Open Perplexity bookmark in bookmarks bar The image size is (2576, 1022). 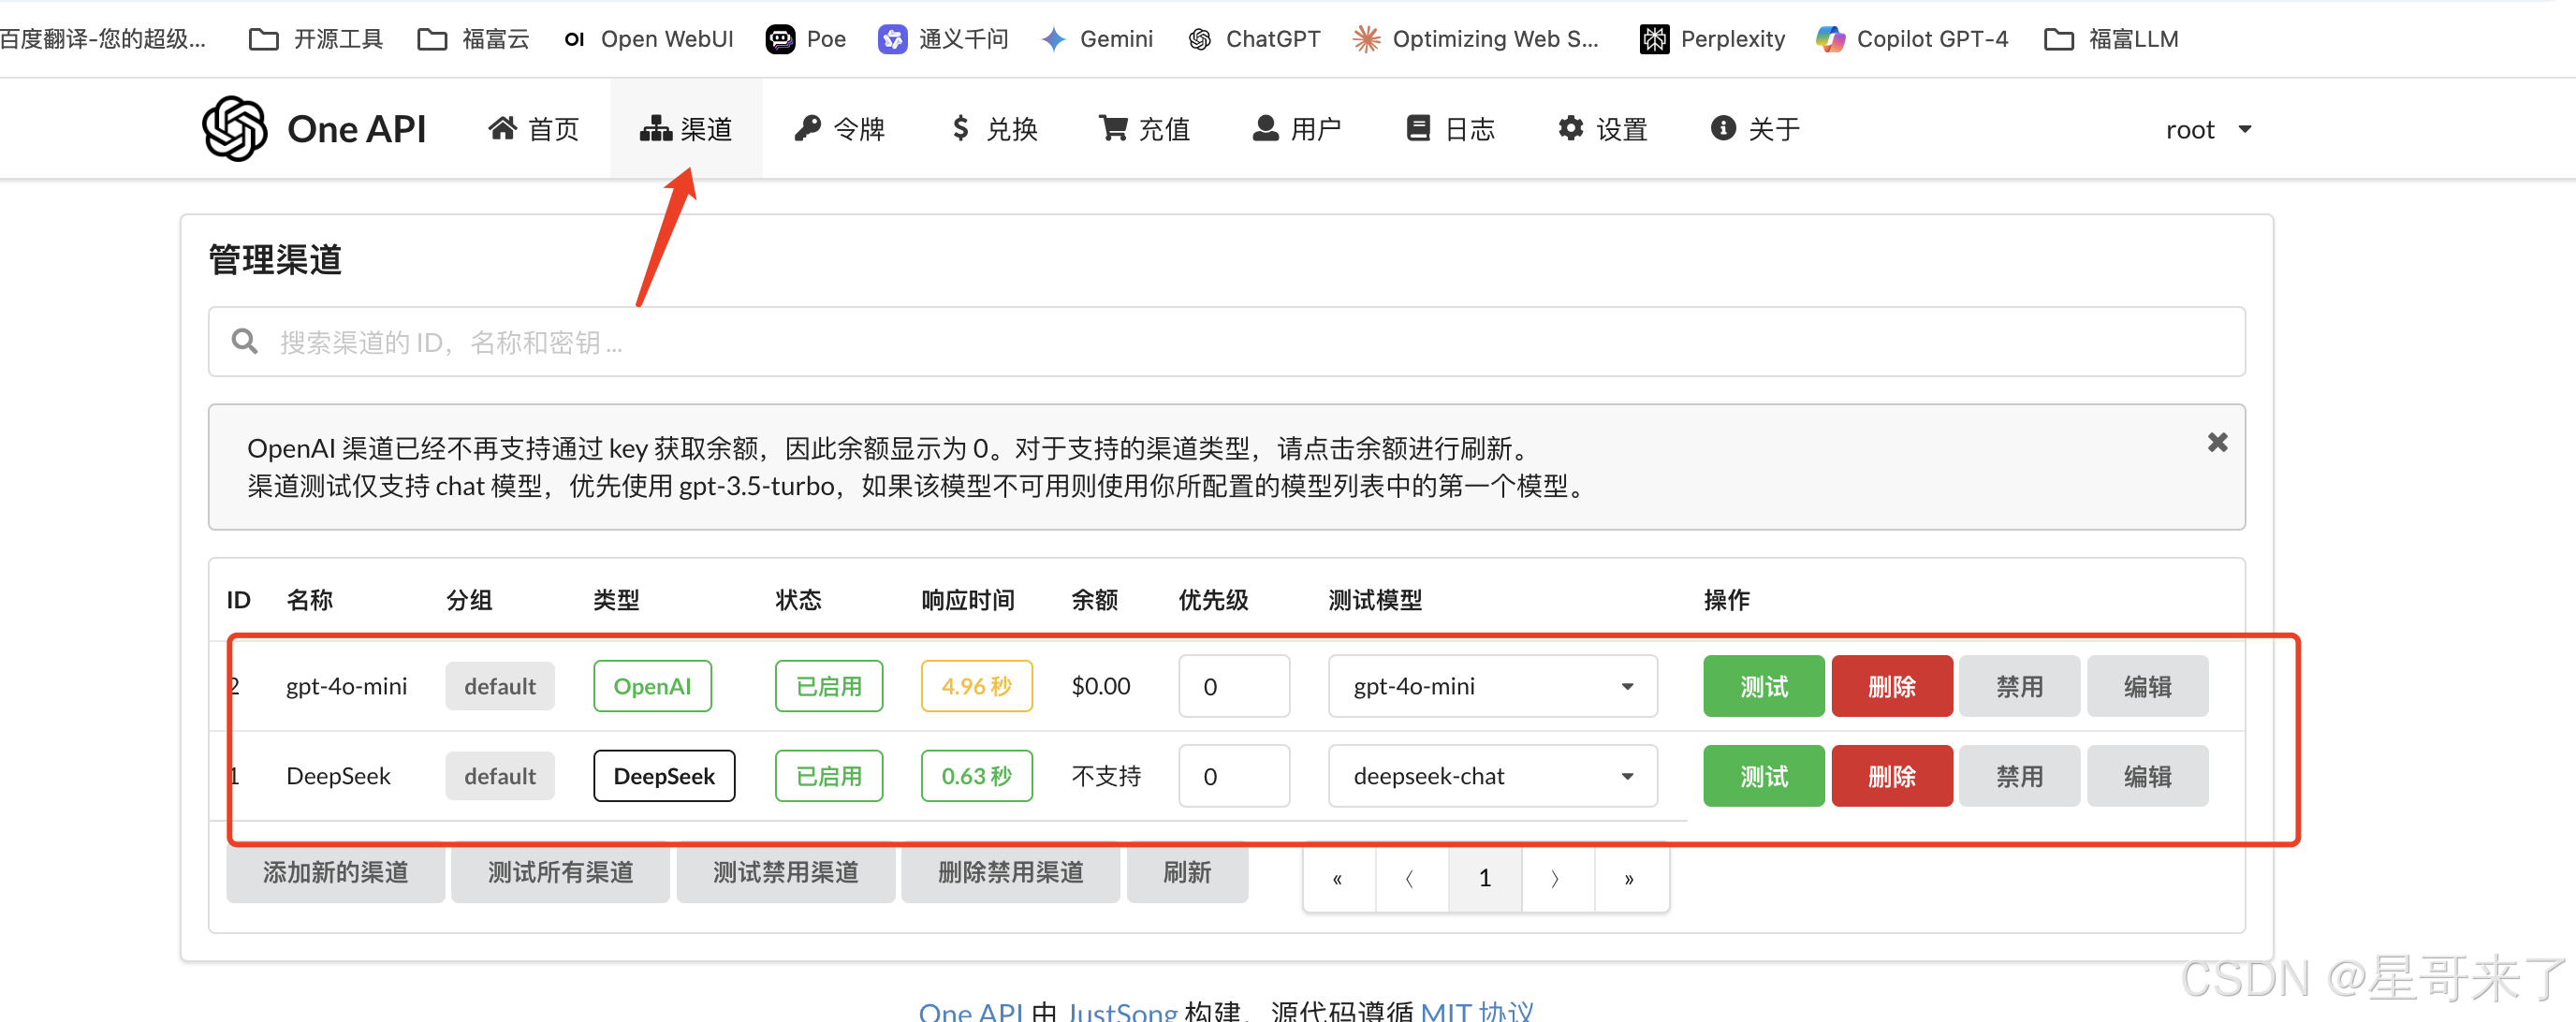pyautogui.click(x=1713, y=39)
